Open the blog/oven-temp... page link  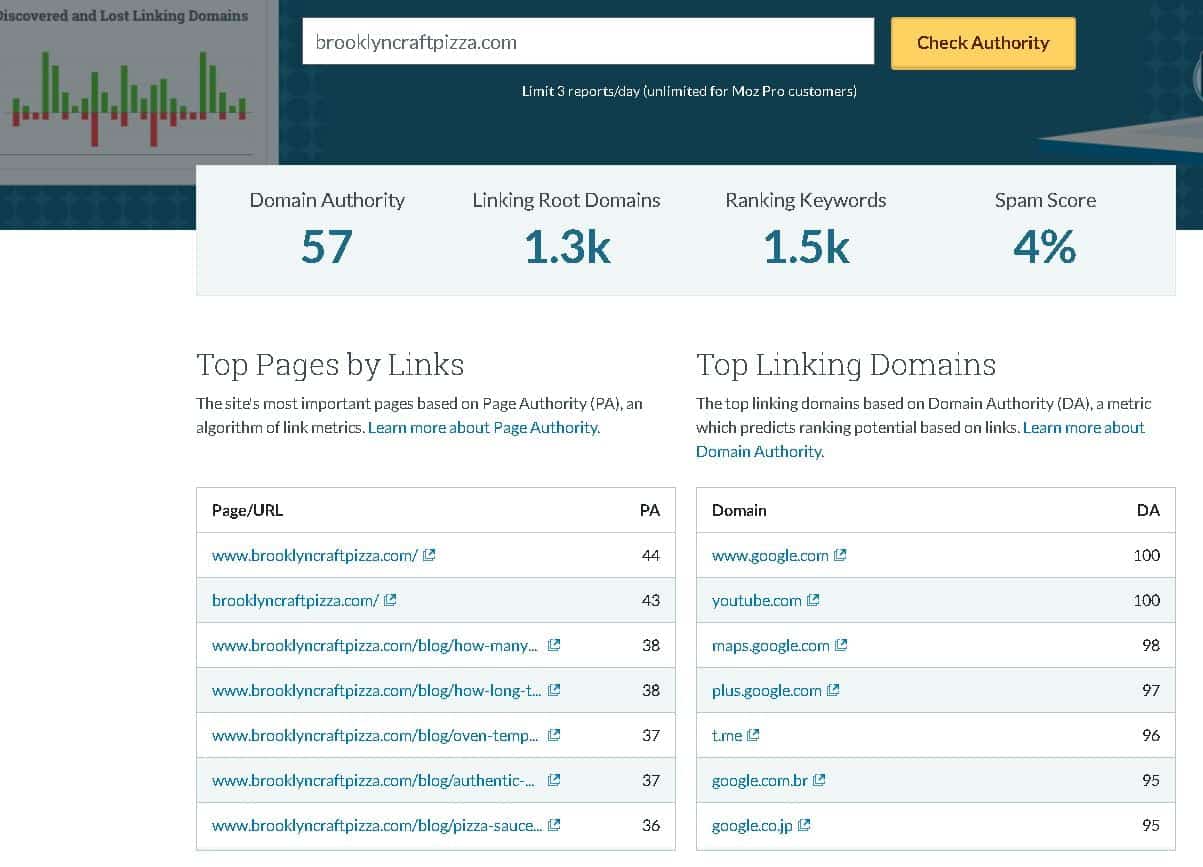376,735
